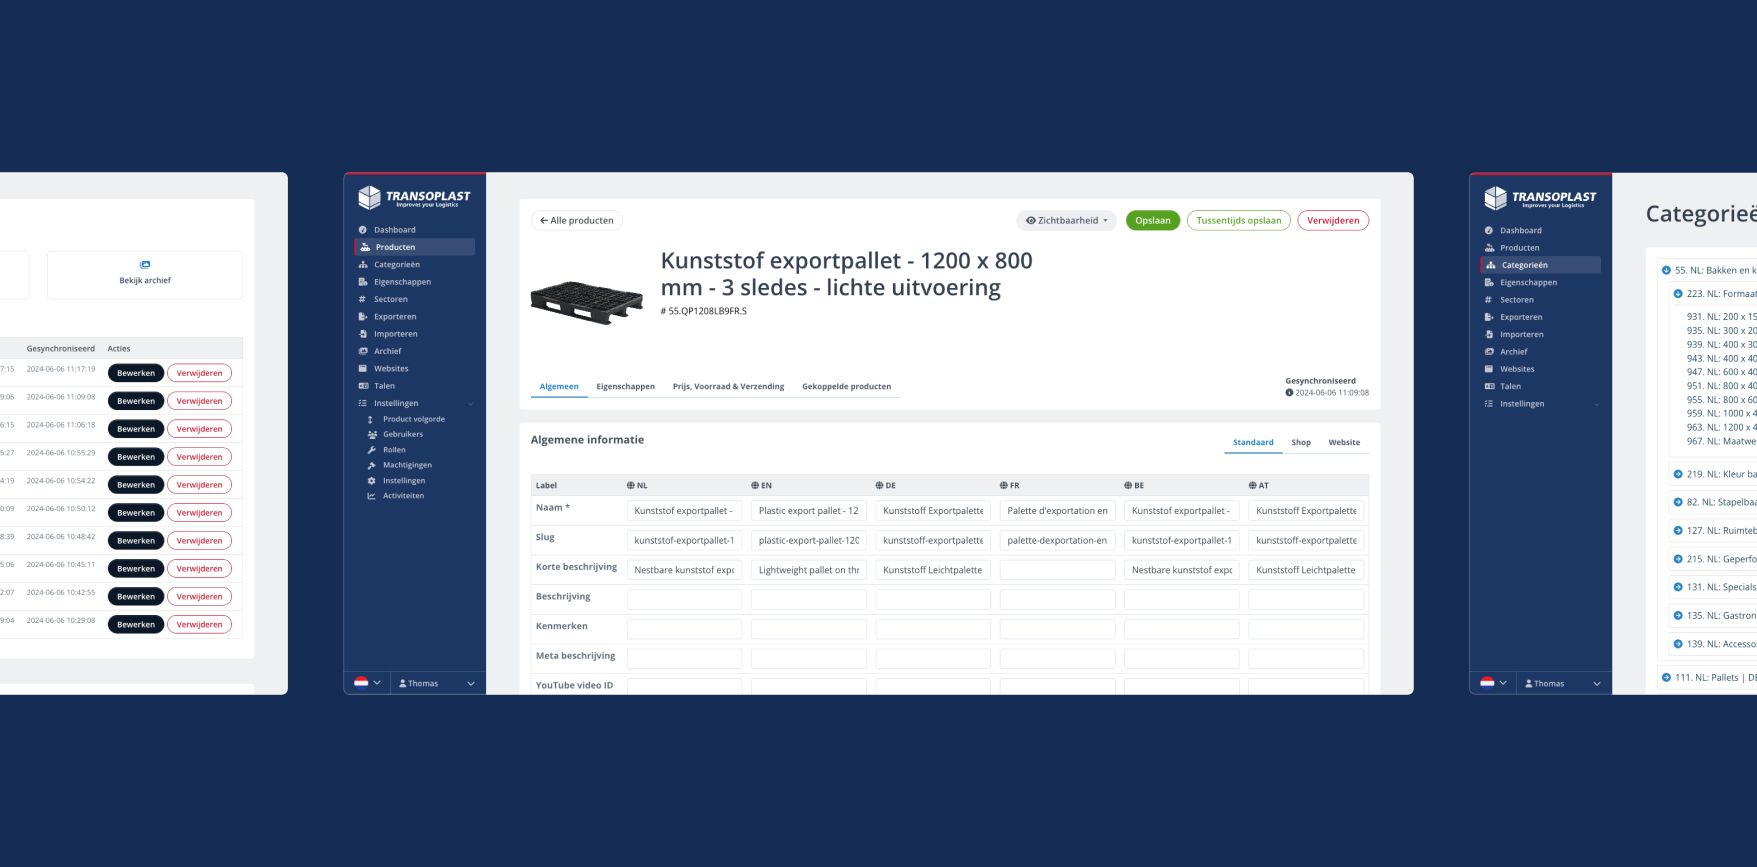Click the Gebruikers users icon
The image size is (1757, 867).
point(372,435)
